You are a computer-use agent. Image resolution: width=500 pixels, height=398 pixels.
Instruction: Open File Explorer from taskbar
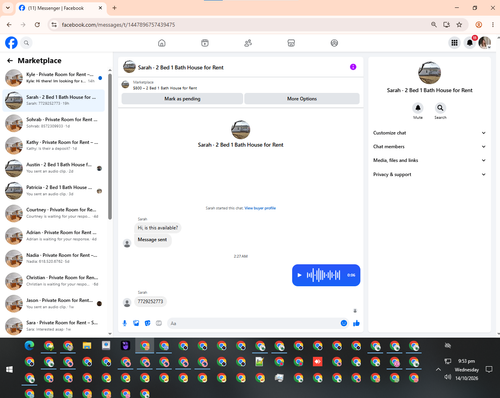pyautogui.click(x=87, y=346)
